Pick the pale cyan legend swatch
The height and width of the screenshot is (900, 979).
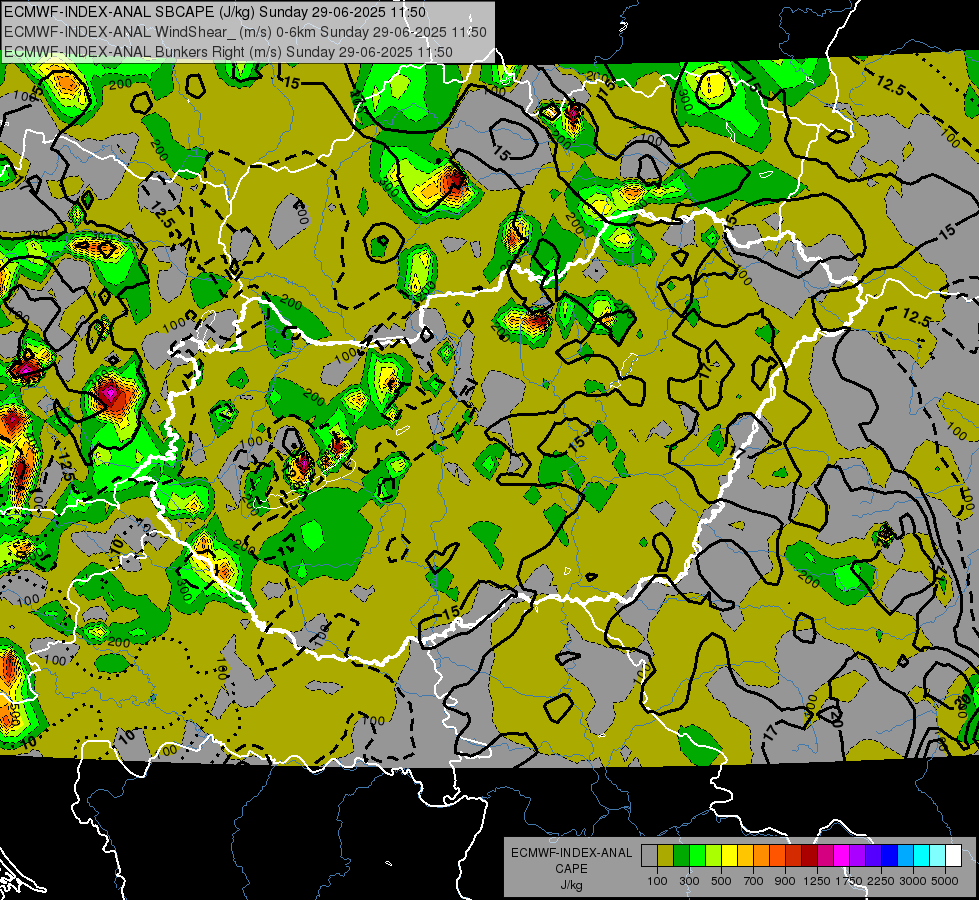[938, 856]
